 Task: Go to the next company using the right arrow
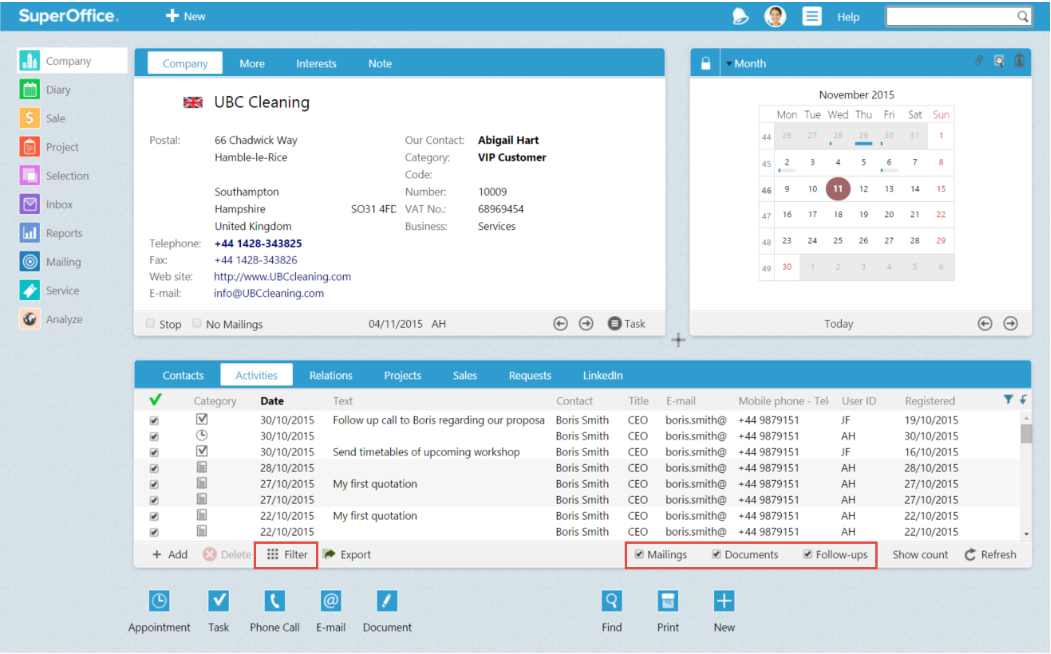[x=586, y=324]
